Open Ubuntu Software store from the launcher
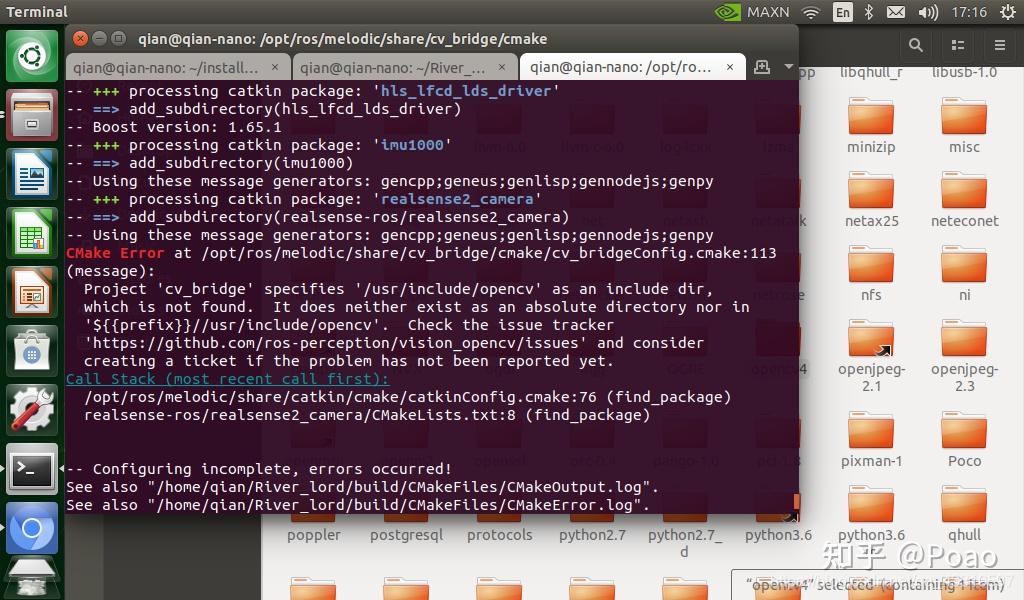Screen dimensions: 1024x600 (x=33, y=352)
